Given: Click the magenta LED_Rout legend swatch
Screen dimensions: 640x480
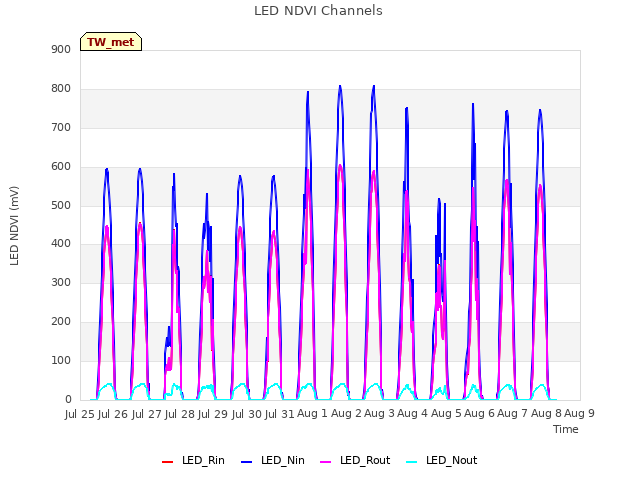Looking at the screenshot, I should (326, 462).
